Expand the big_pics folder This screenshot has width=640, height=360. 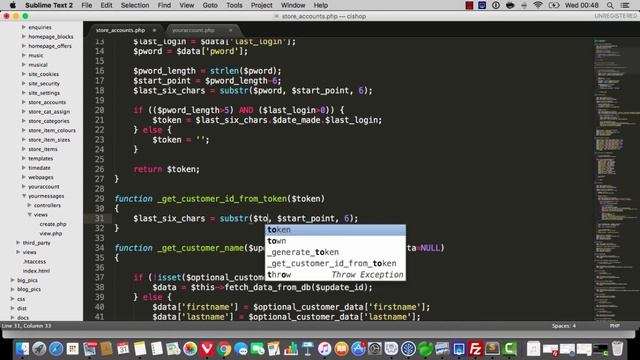click(12, 280)
